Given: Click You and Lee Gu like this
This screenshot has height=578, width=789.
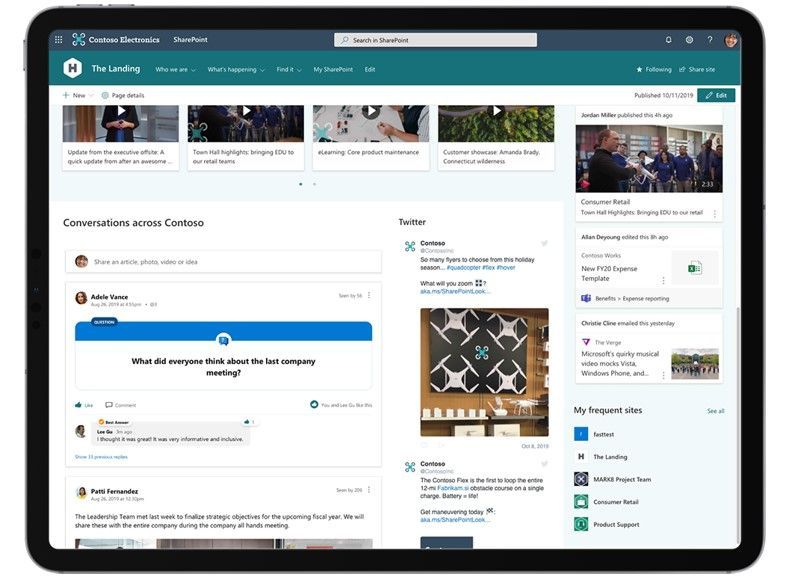Looking at the screenshot, I should [347, 405].
